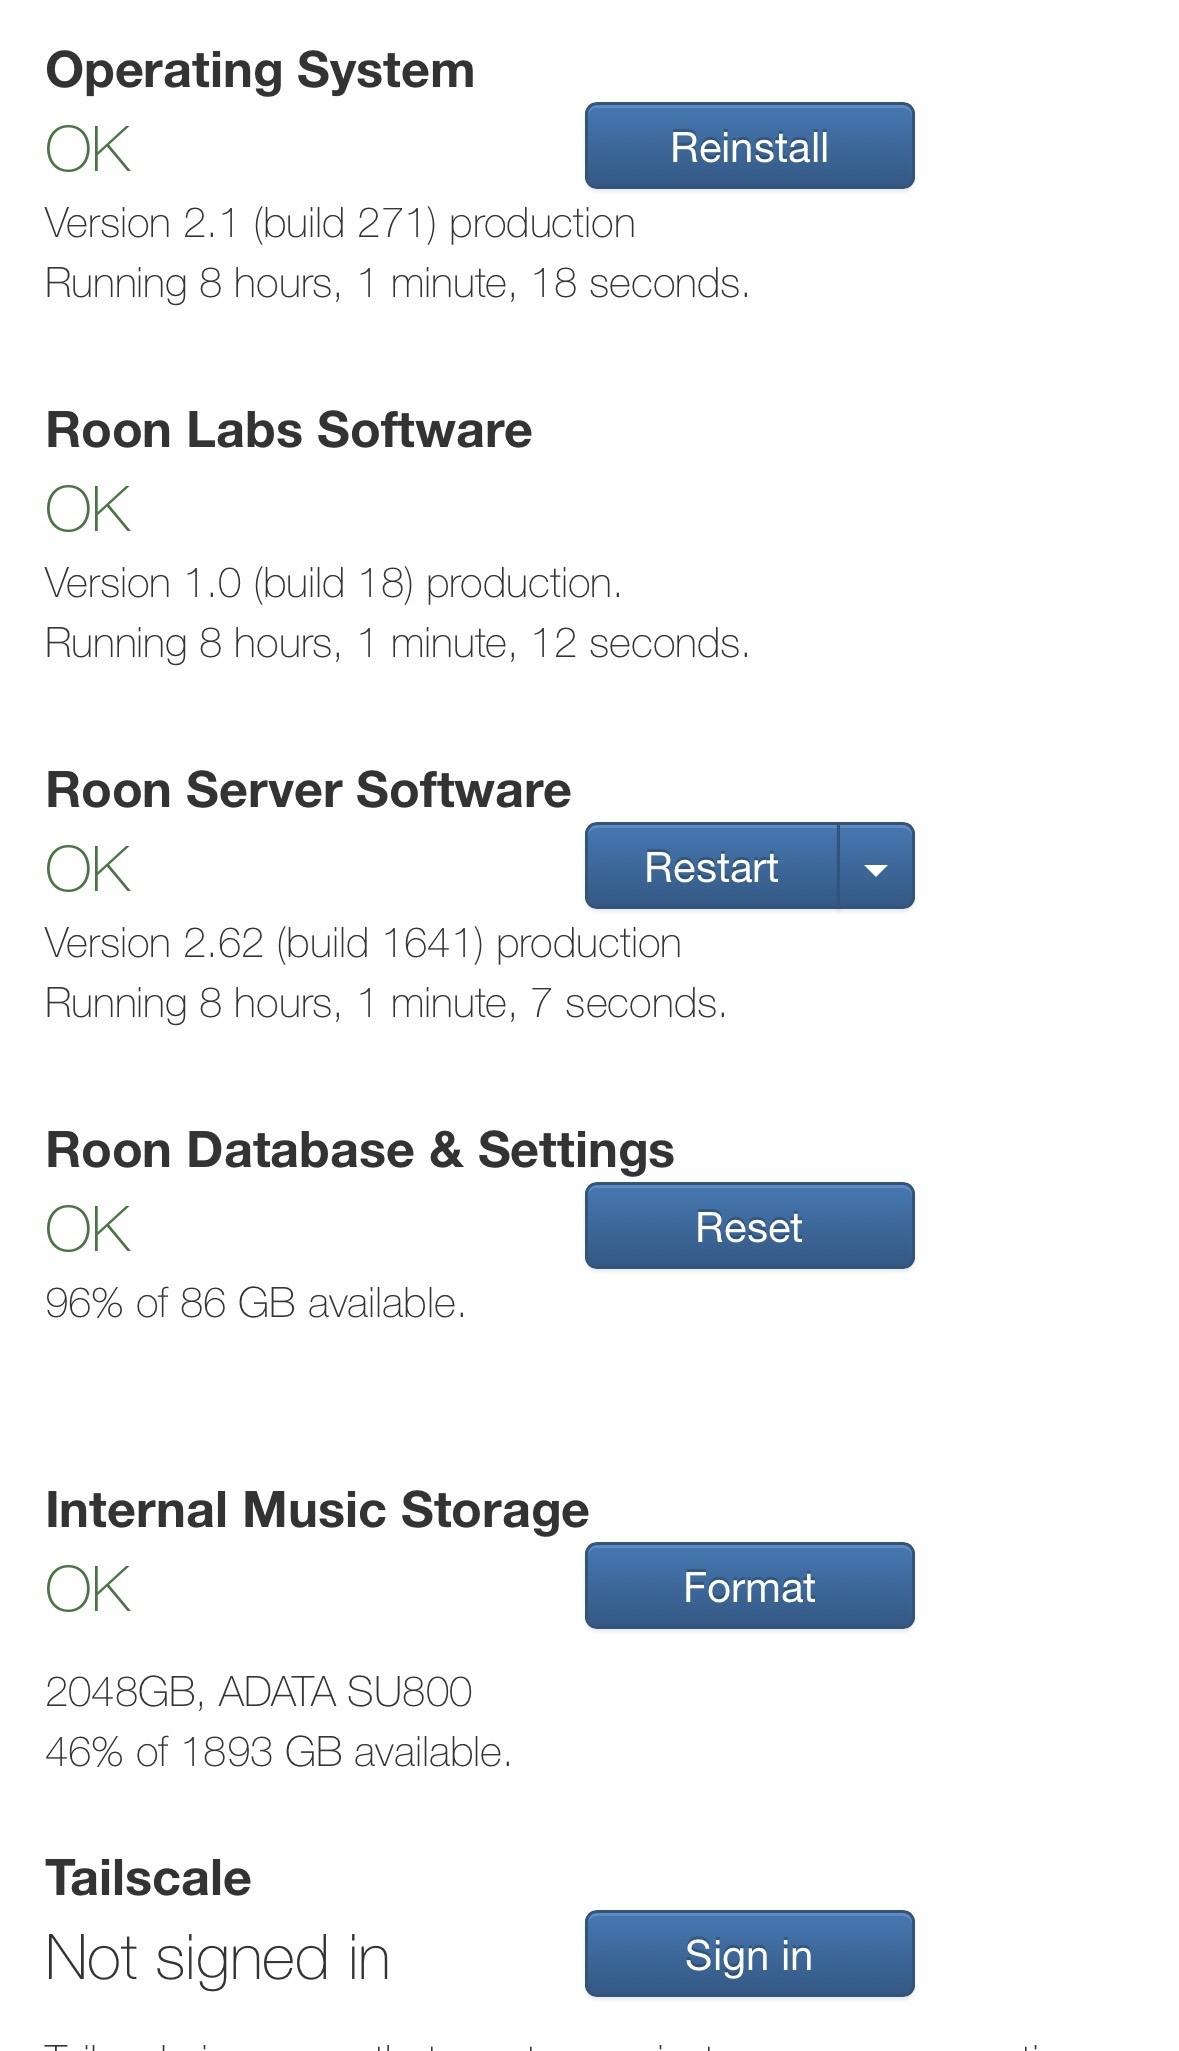The height and width of the screenshot is (2051, 1179).
Task: Select the 2048GB ADATA SU800 drive text
Action: pos(258,1692)
